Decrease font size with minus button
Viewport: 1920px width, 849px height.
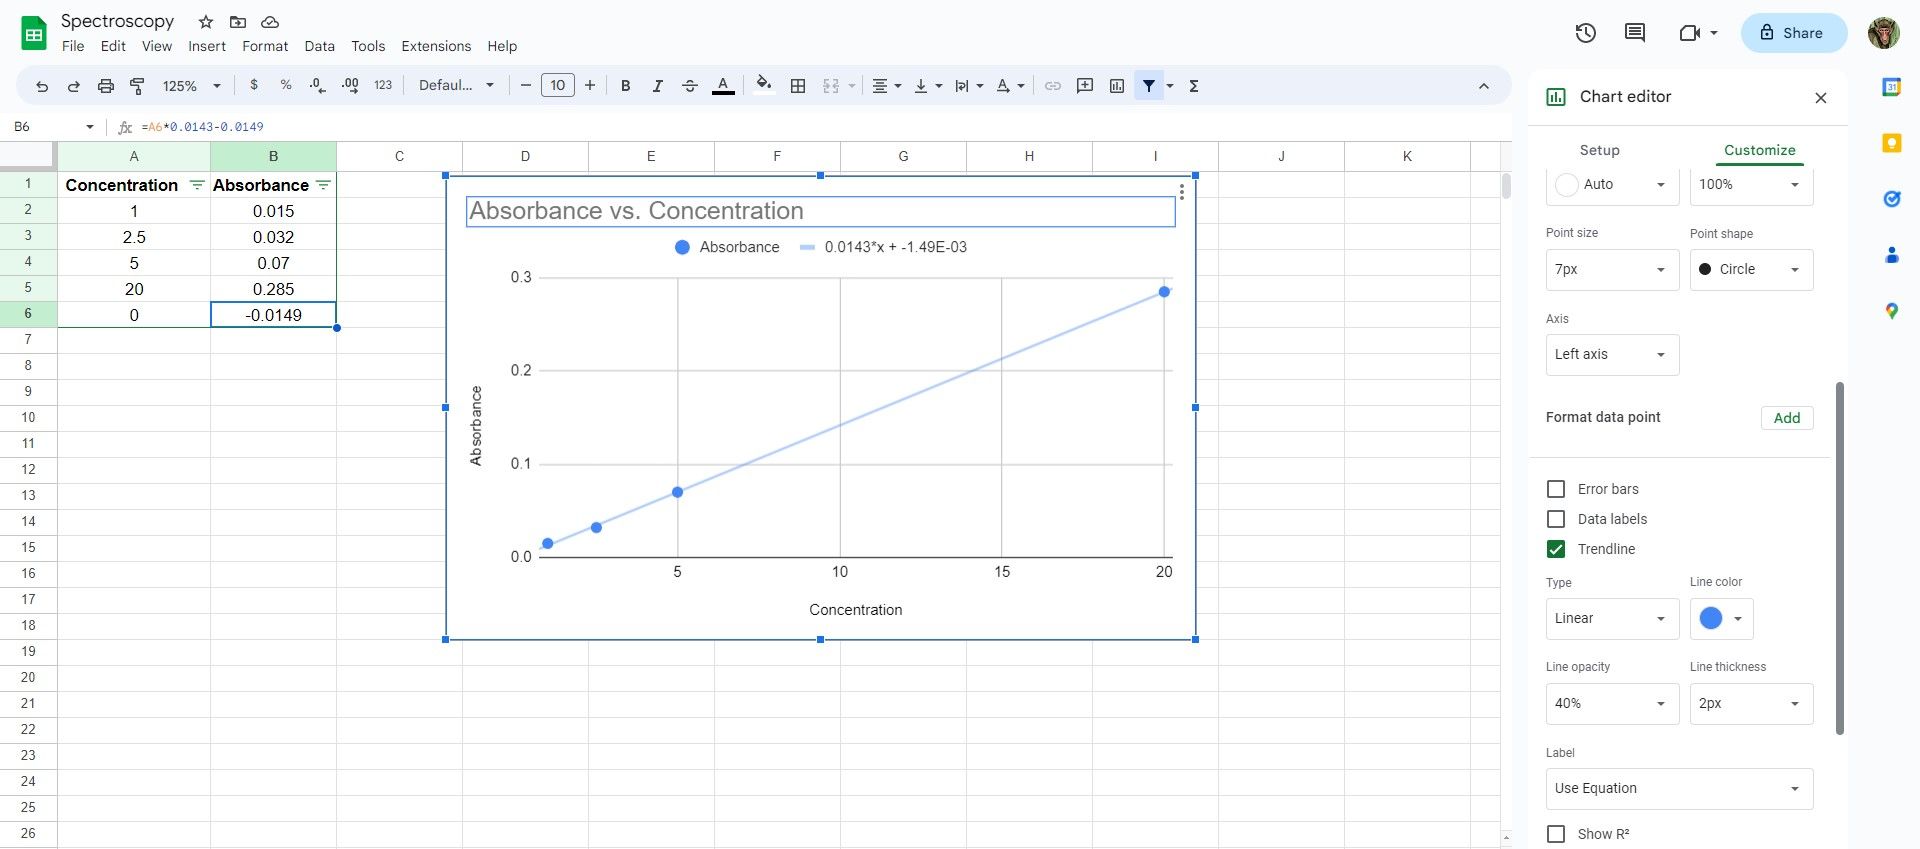point(526,86)
